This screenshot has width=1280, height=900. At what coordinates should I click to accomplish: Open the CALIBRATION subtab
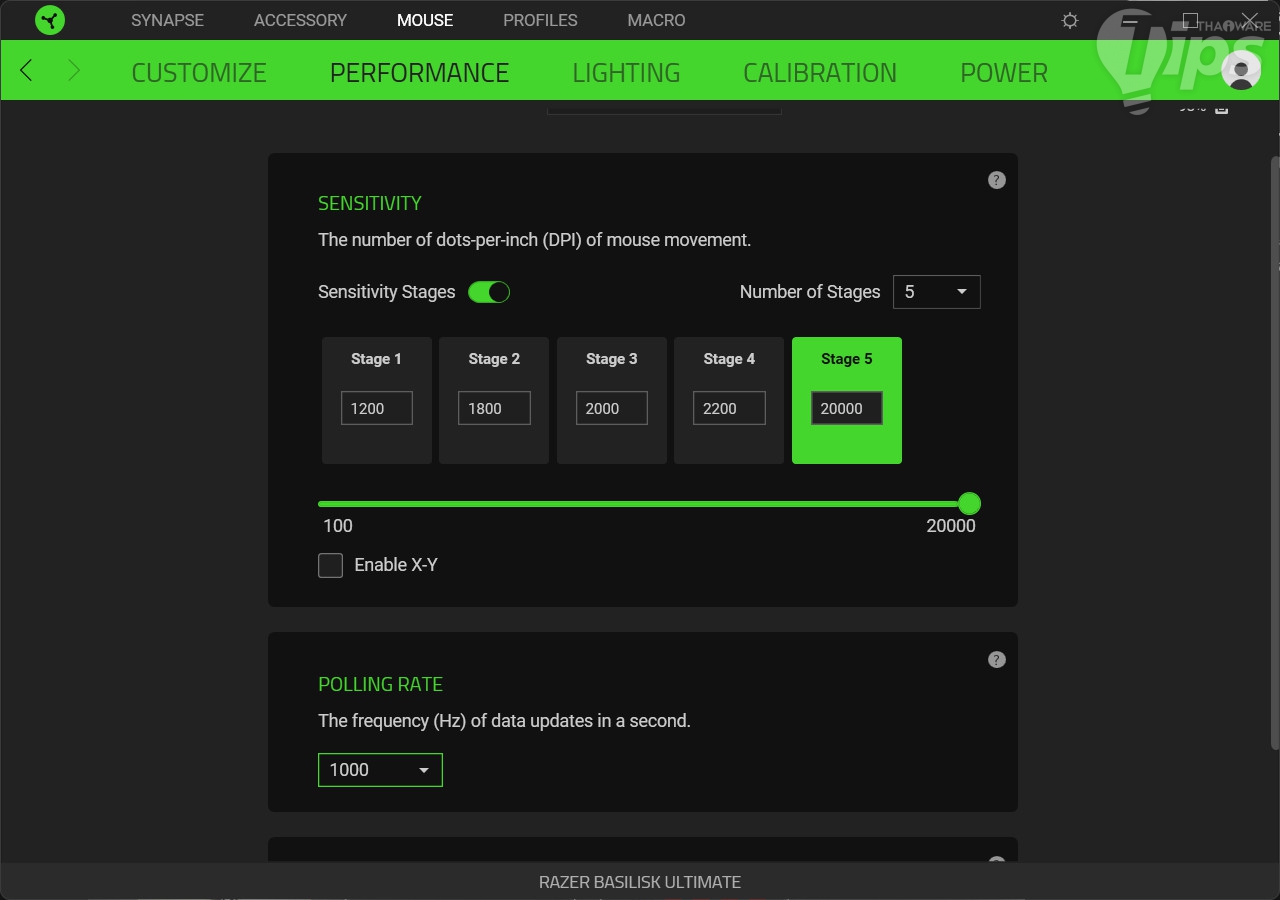820,73
